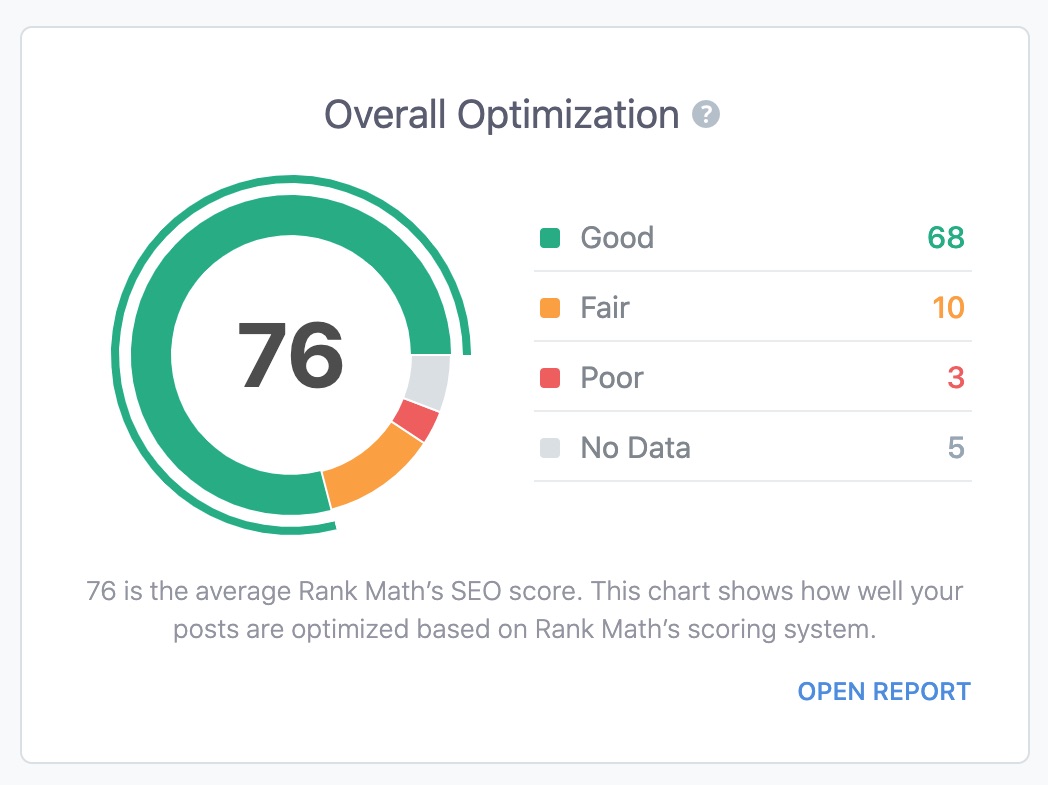The height and width of the screenshot is (785, 1048).
Task: Click the Overall Optimization heading
Action: tap(500, 114)
